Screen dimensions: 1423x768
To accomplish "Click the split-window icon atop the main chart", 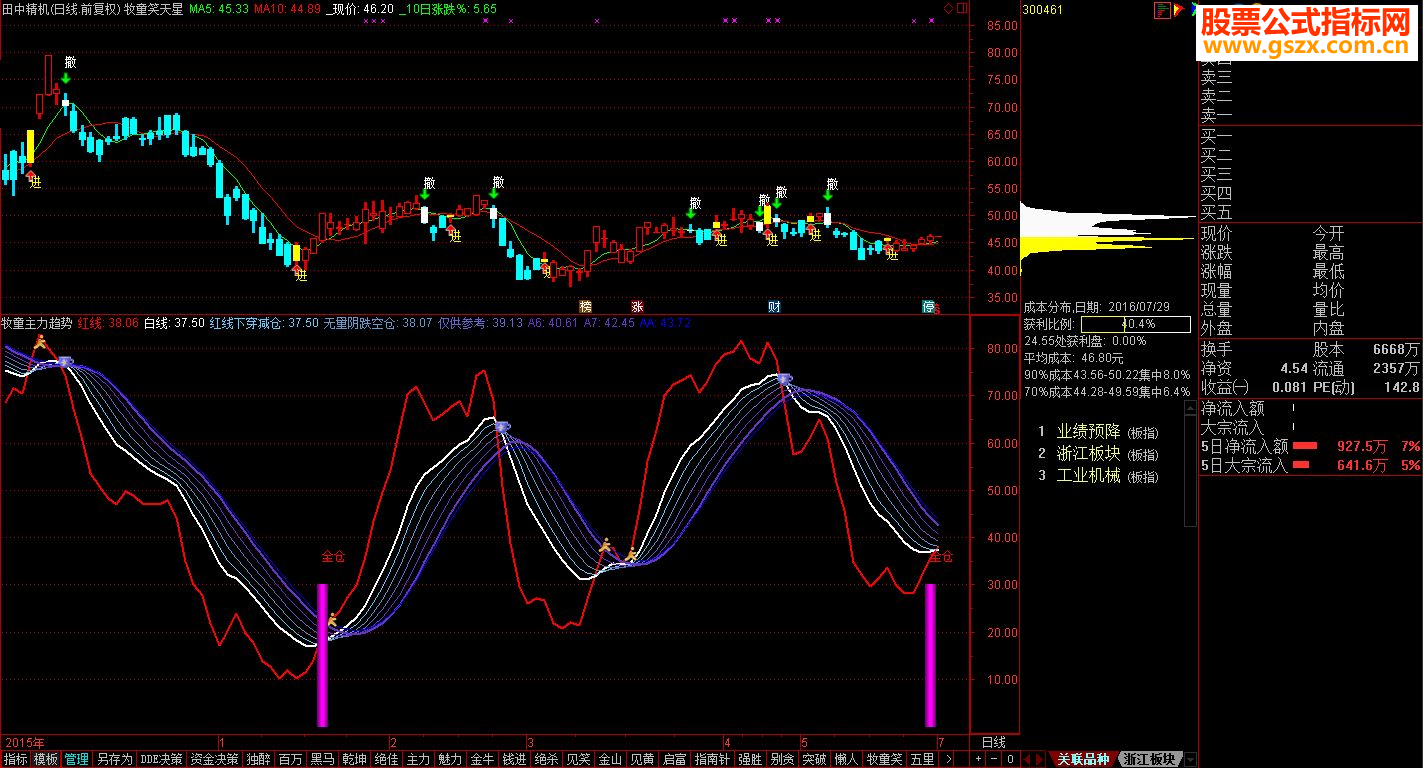I will point(962,8).
